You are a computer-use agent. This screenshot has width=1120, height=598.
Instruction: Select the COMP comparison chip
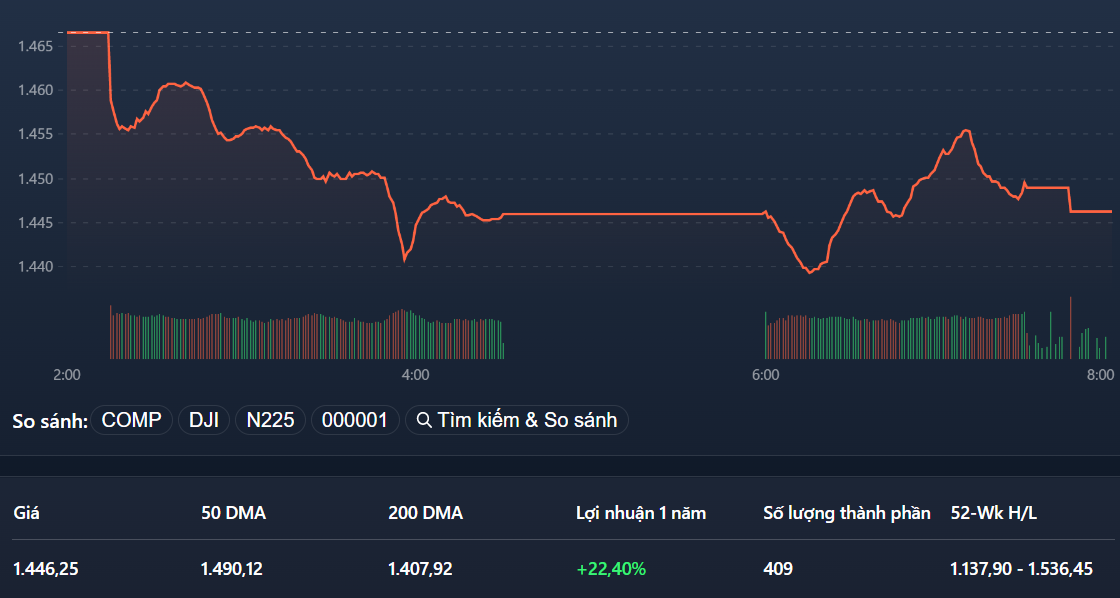tap(131, 420)
